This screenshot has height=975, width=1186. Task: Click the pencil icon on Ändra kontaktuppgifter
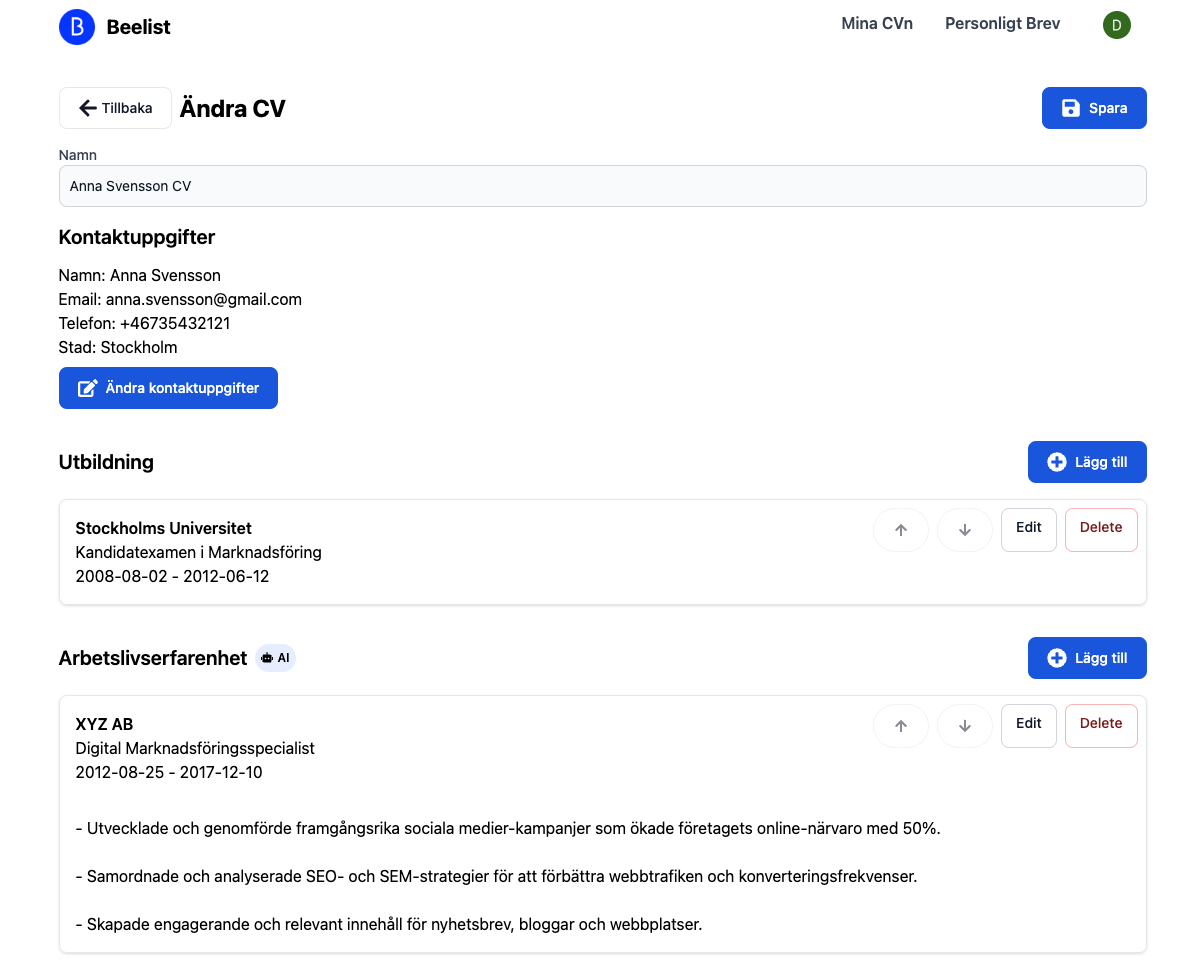click(x=87, y=388)
